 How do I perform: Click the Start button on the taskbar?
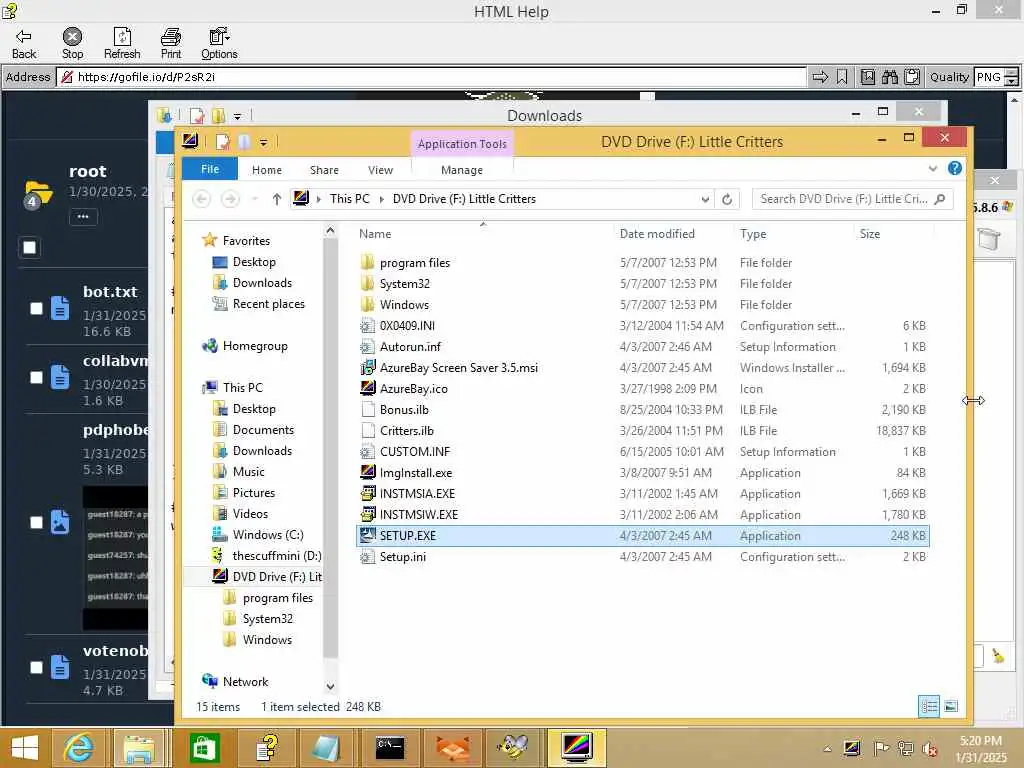point(24,748)
